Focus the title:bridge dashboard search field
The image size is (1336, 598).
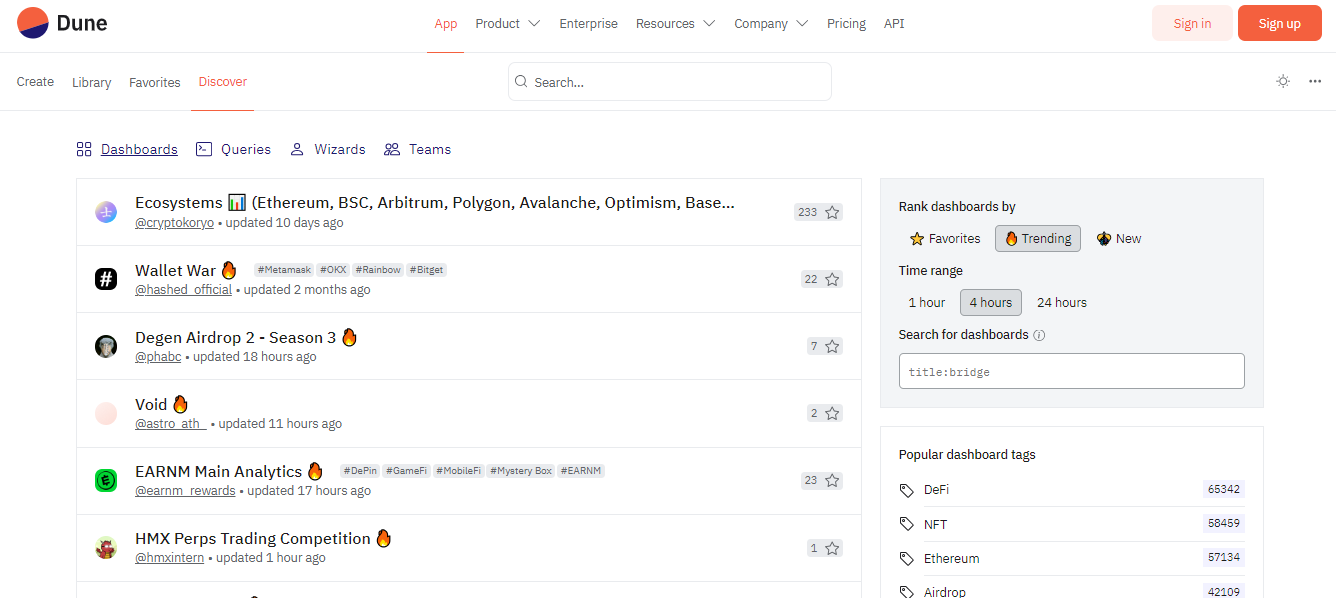click(1072, 371)
